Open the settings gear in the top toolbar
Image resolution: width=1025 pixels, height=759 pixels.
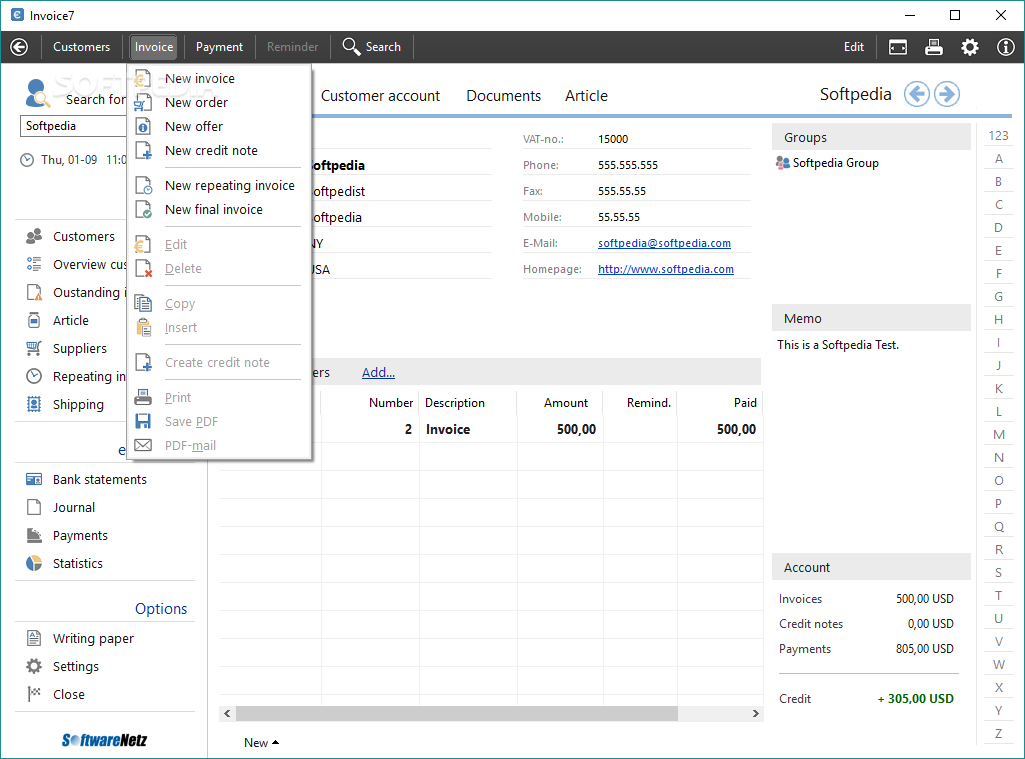969,47
